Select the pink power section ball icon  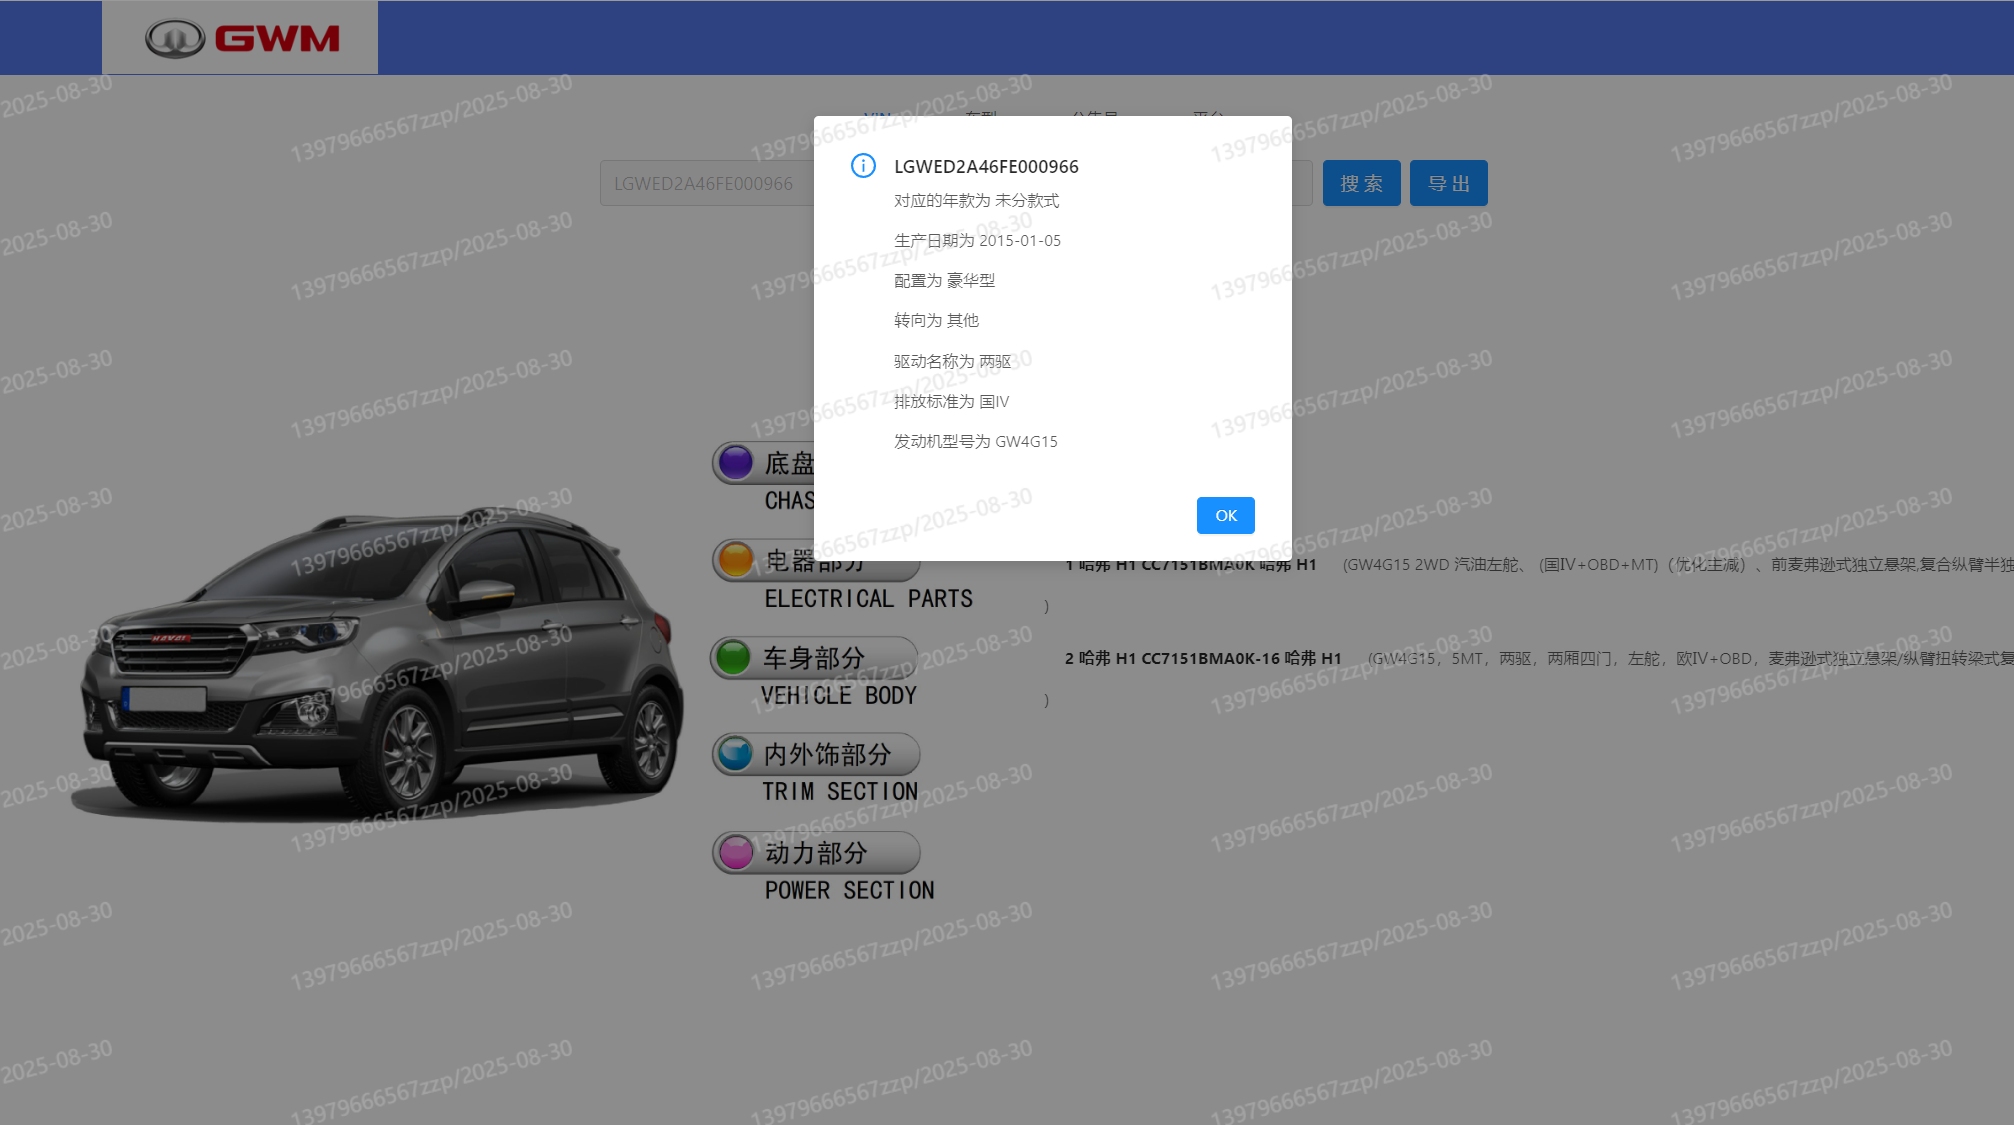[x=736, y=852]
